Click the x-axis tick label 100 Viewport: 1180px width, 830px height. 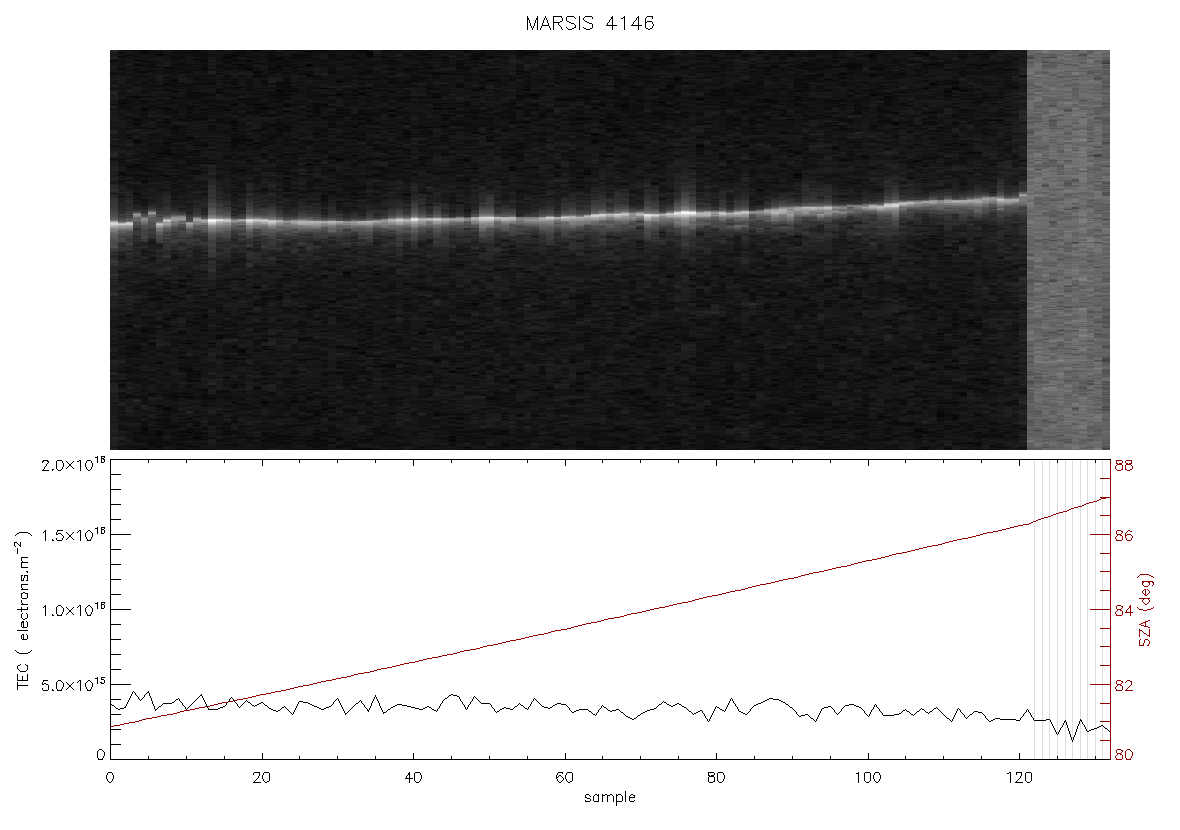[x=868, y=777]
